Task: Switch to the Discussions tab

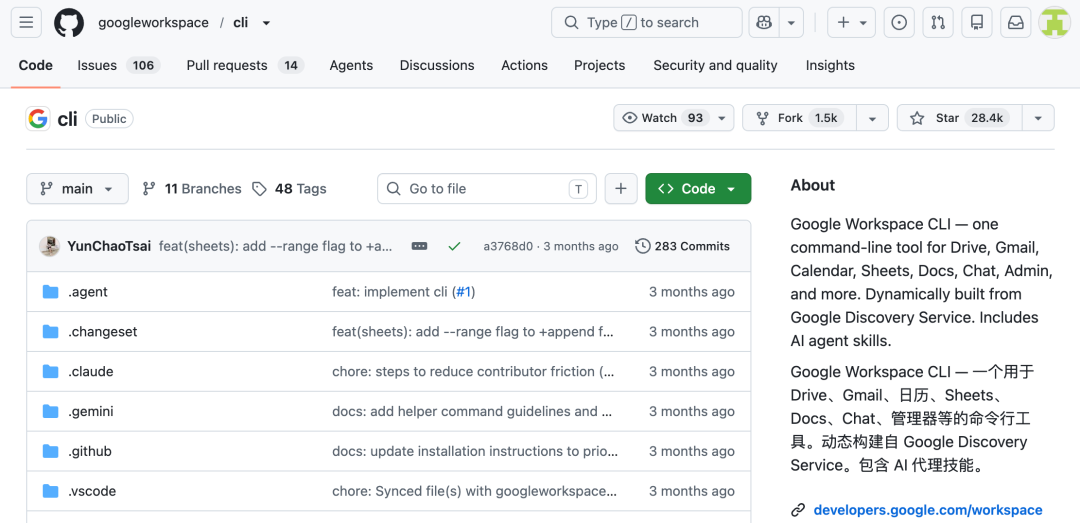Action: coord(437,65)
